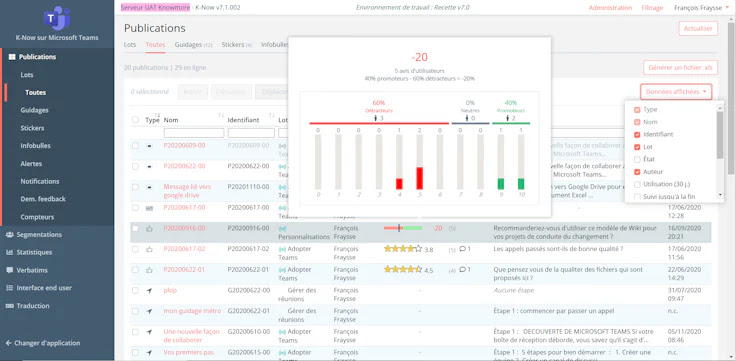Viewport: 736px width, 361px height.
Task: Switch to the Guidages tab
Action: [x=193, y=45]
